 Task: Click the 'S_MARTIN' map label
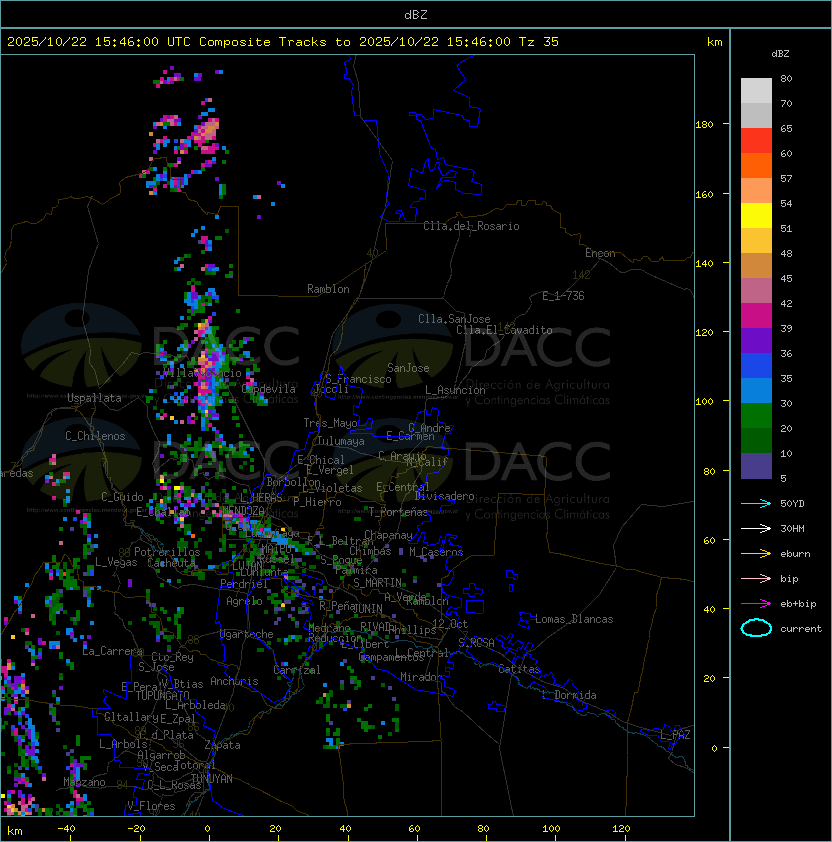pyautogui.click(x=378, y=583)
